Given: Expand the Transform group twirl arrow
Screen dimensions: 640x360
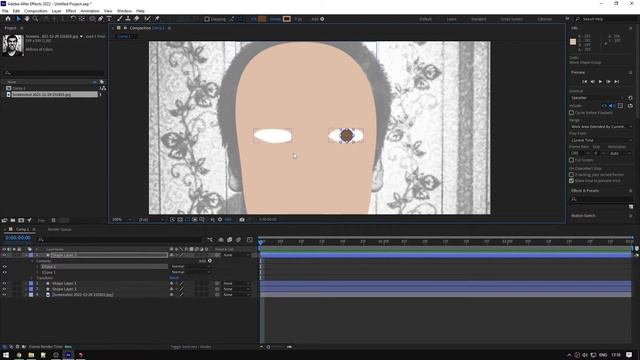Looking at the screenshot, I should click(x=32, y=278).
